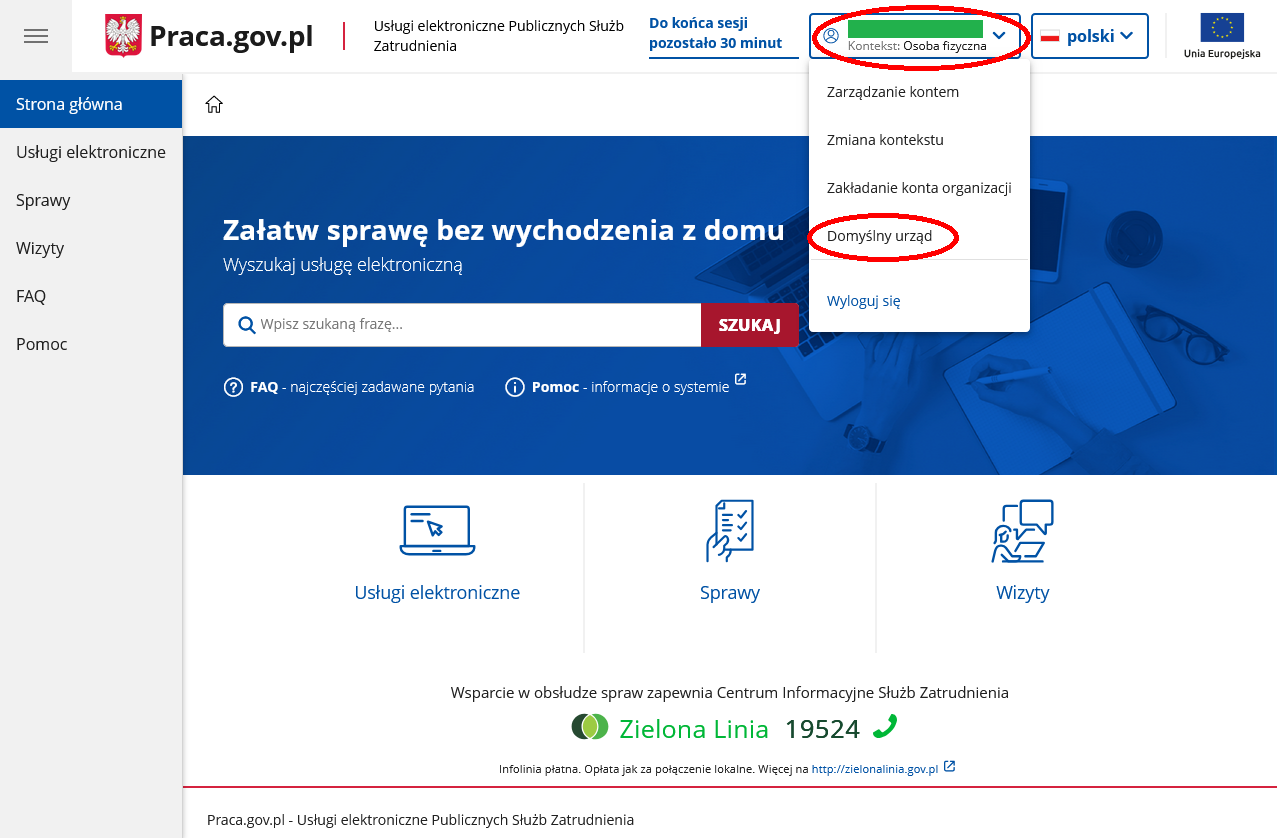Click the home breadcrumb icon
Image resolution: width=1277 pixels, height=838 pixels.
tap(214, 105)
